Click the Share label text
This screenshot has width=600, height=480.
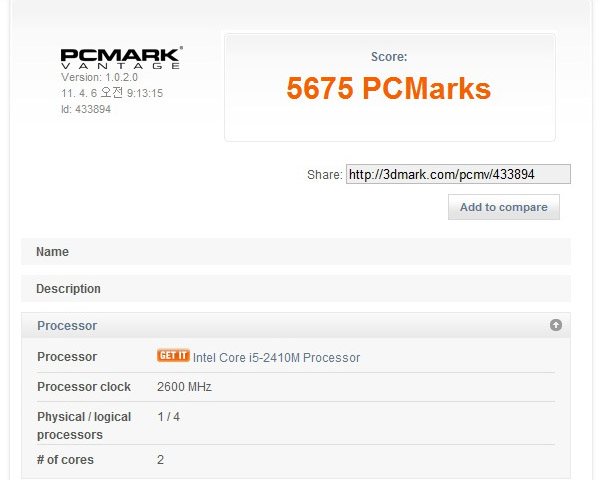click(x=324, y=175)
